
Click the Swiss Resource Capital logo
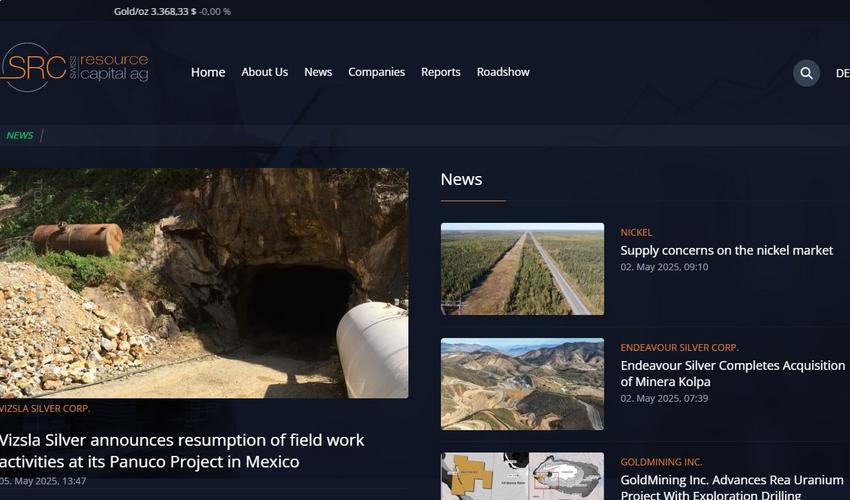[74, 67]
